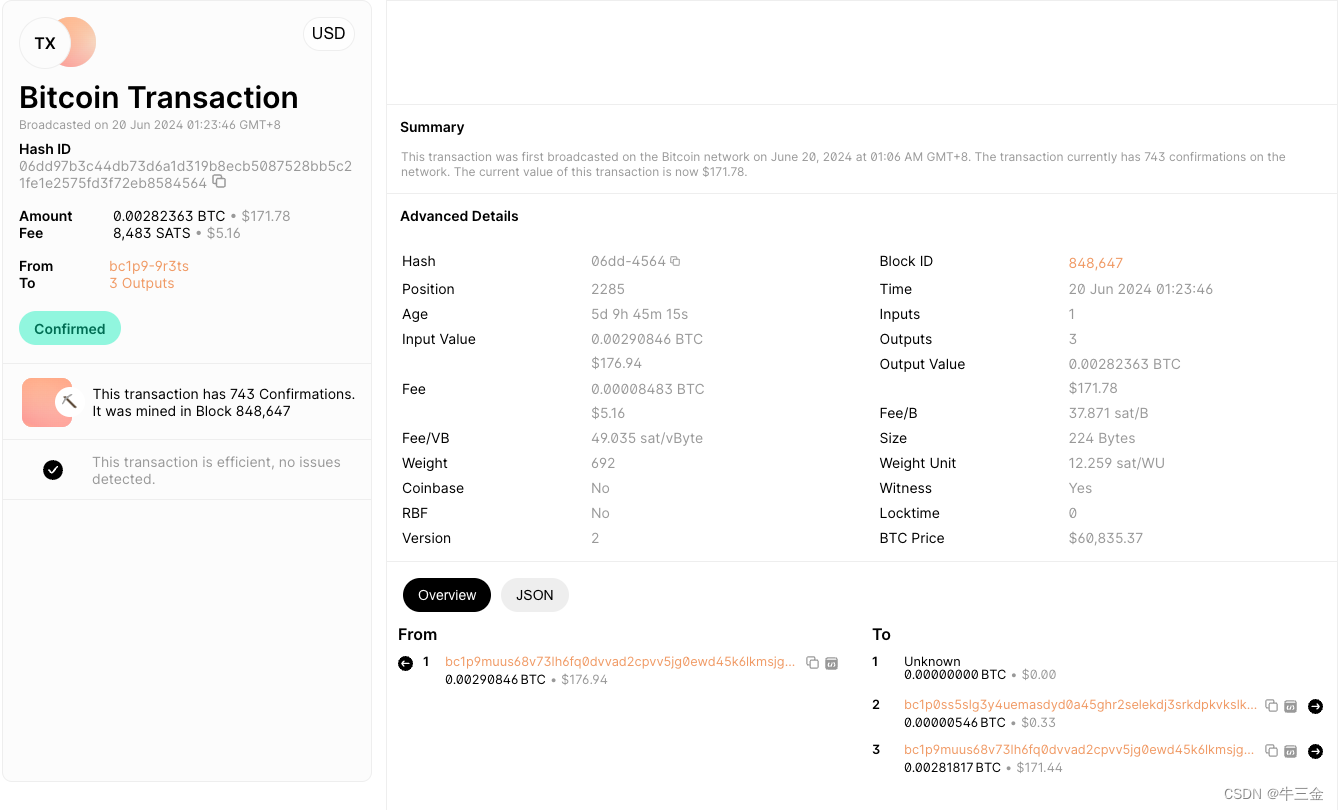This screenshot has height=810, width=1339.
Task: Click the Version value 2
Action: (595, 538)
